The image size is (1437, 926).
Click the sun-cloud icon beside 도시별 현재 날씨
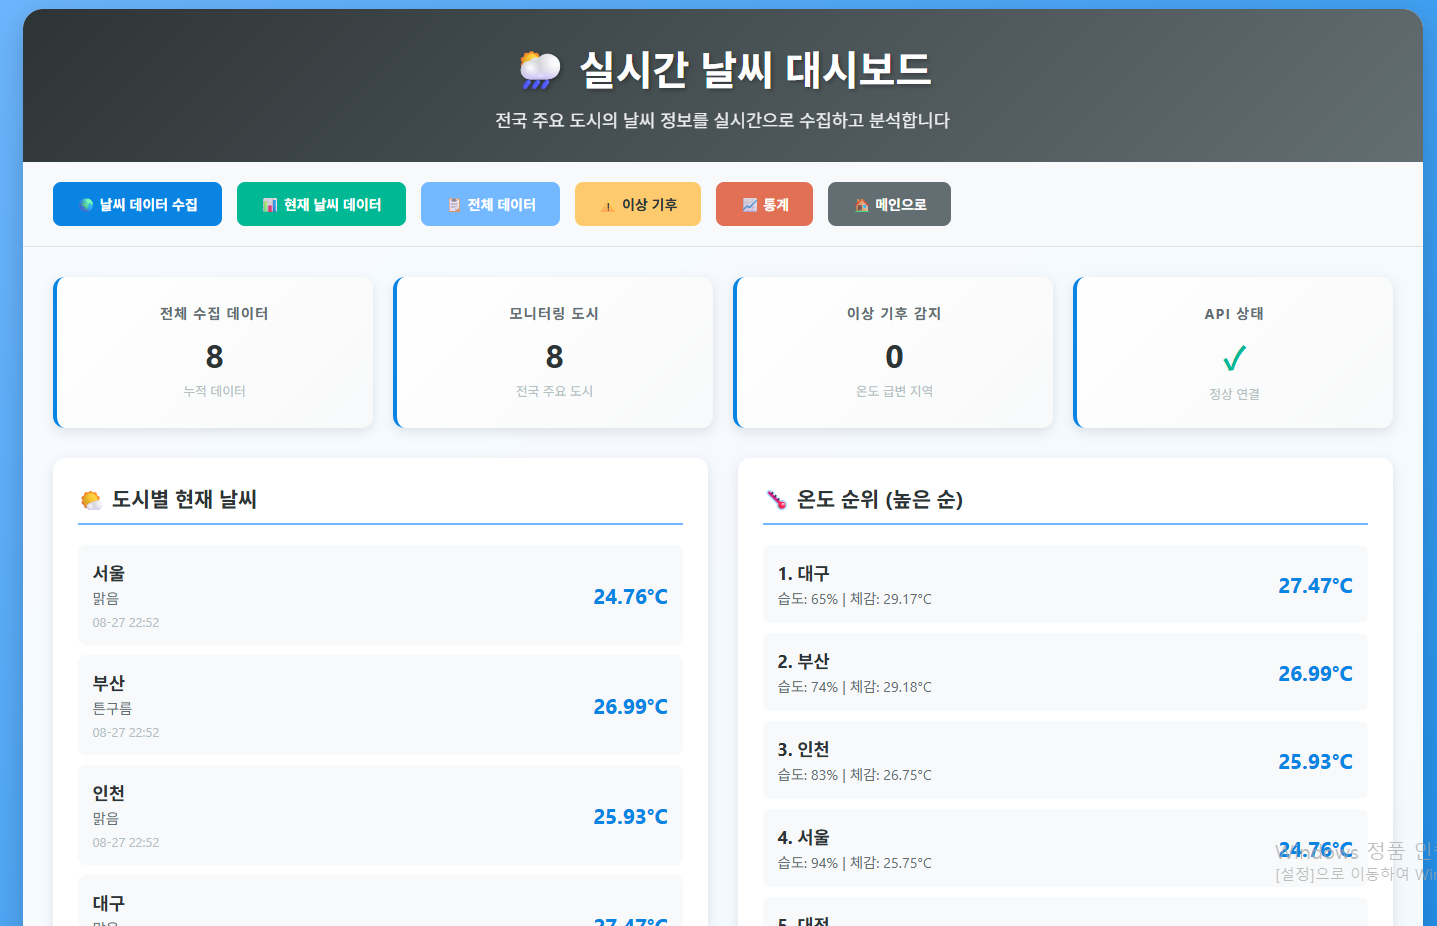(91, 500)
